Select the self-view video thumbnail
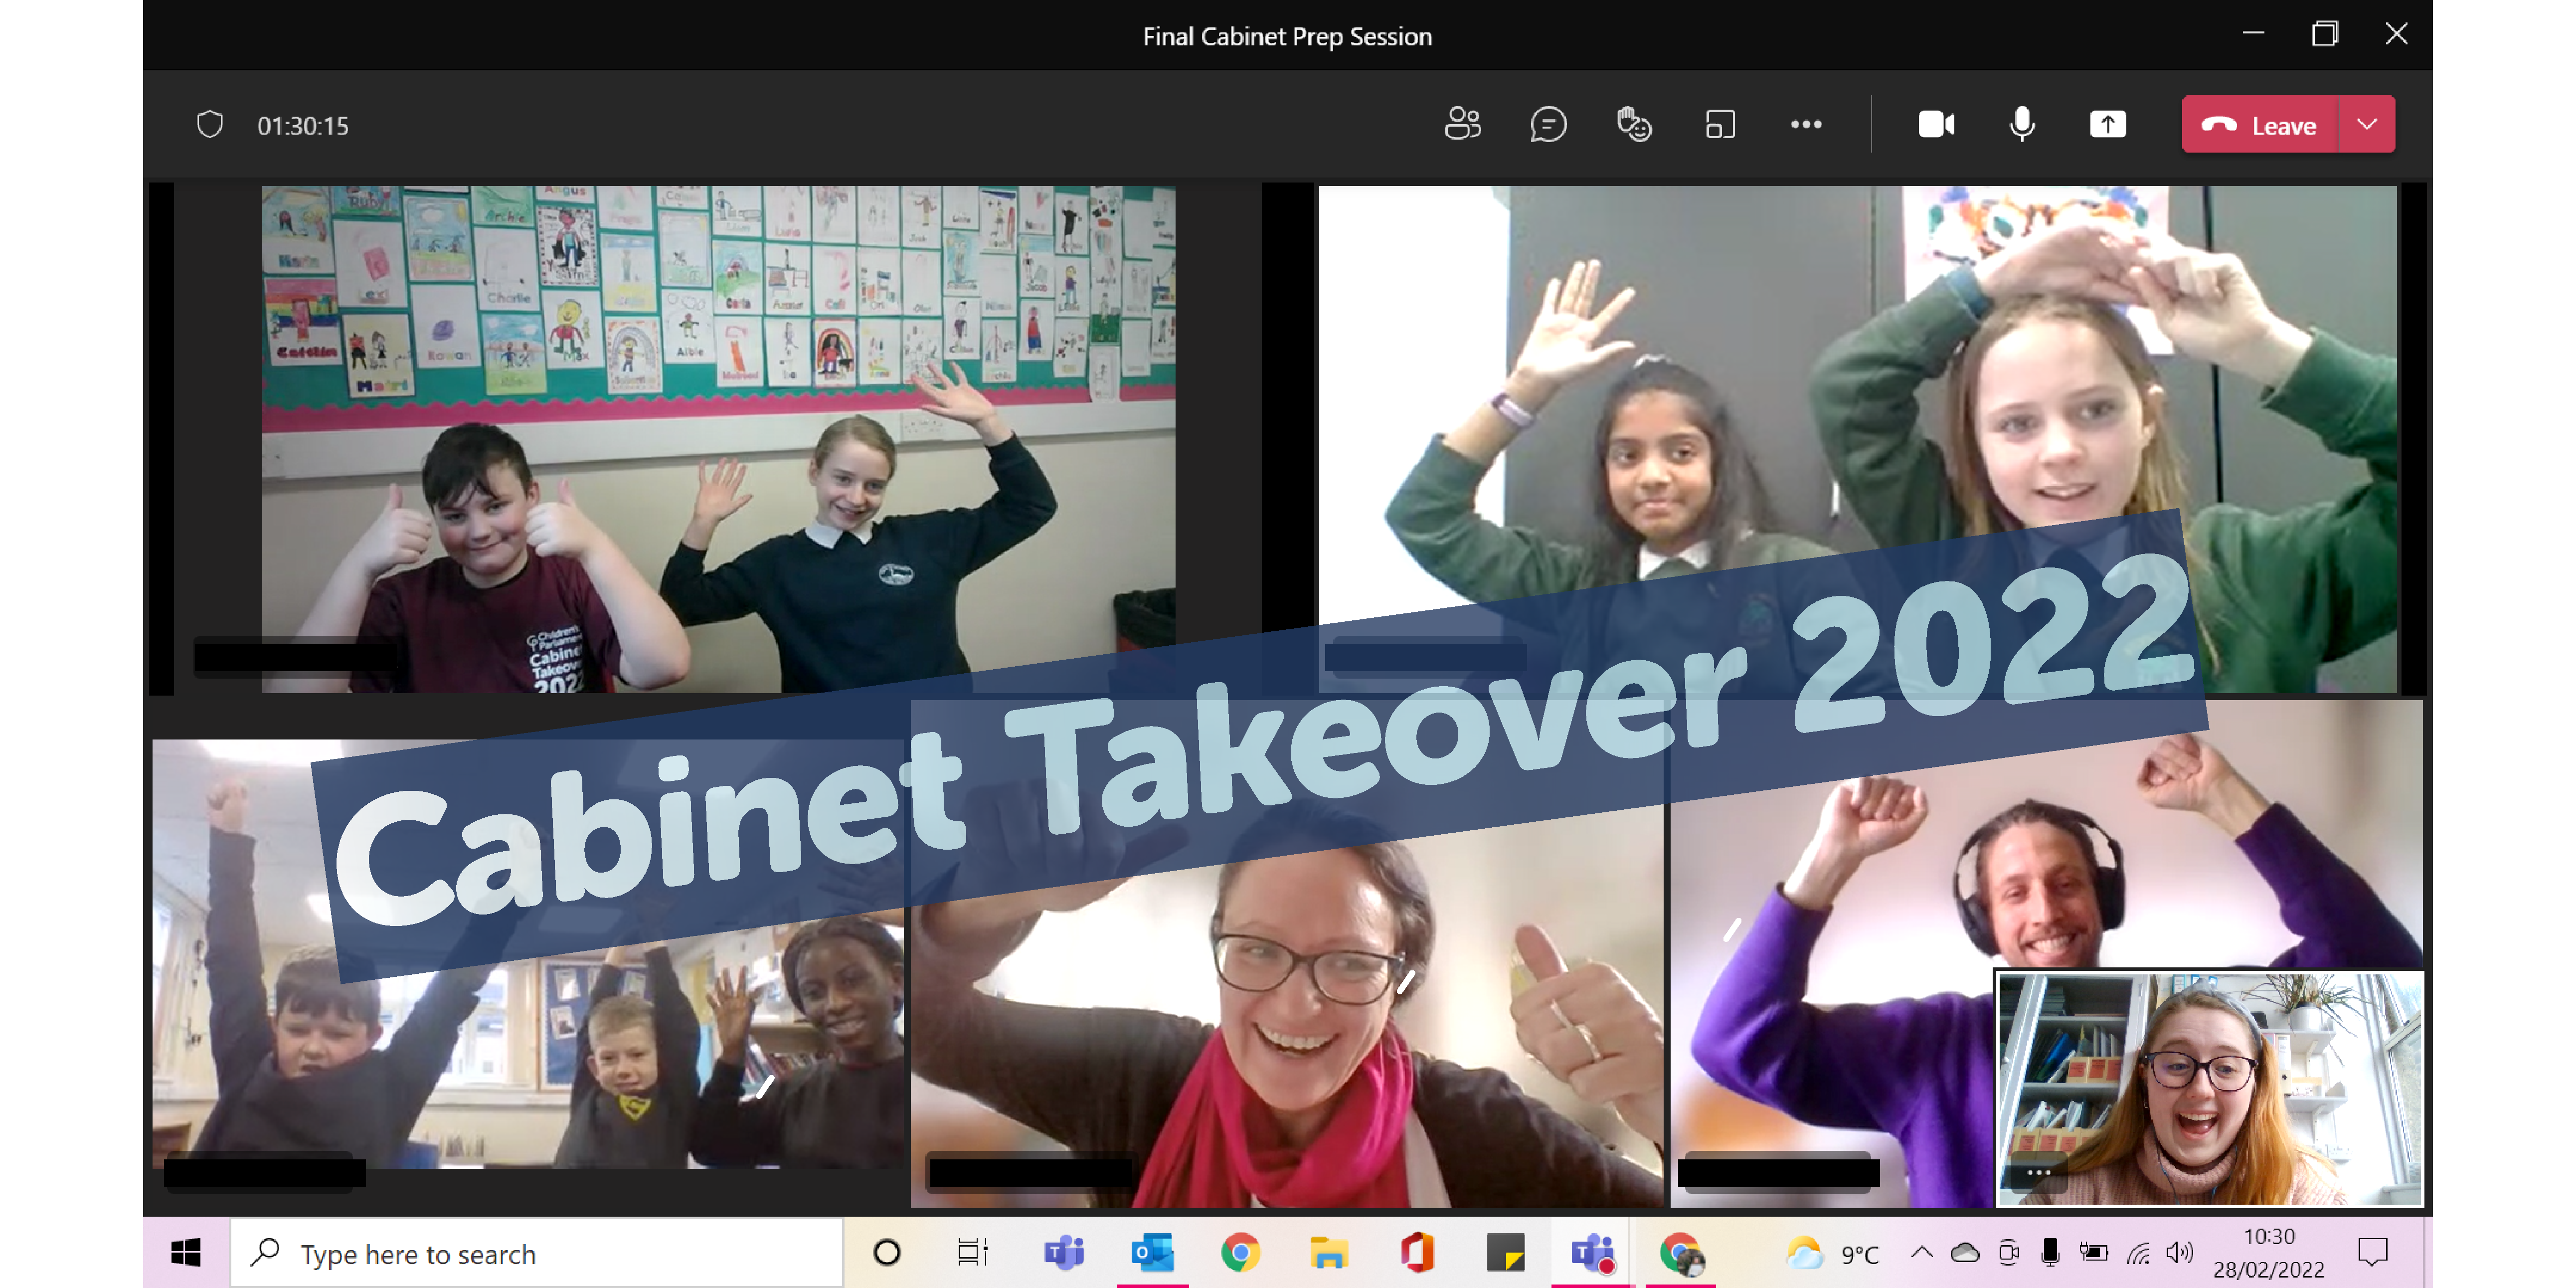2576x1288 pixels. [x=2209, y=1088]
